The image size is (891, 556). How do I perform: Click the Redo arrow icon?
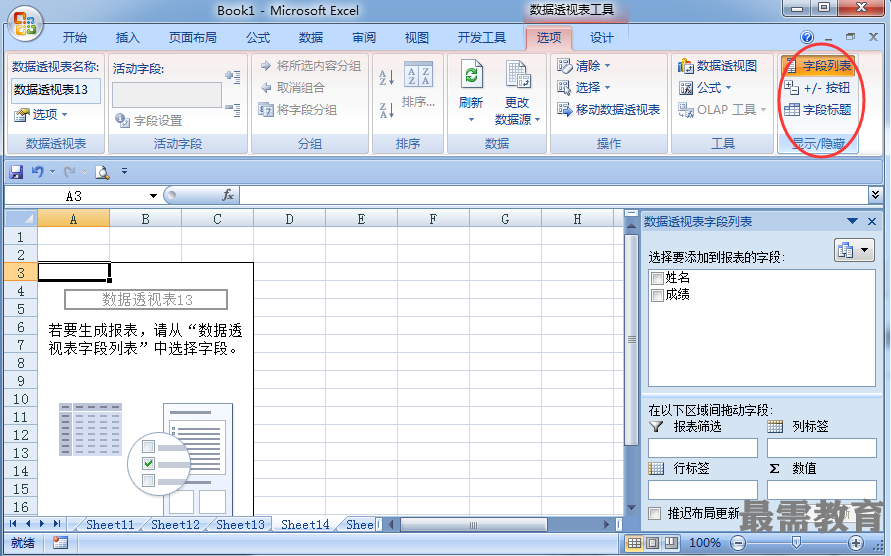(70, 171)
